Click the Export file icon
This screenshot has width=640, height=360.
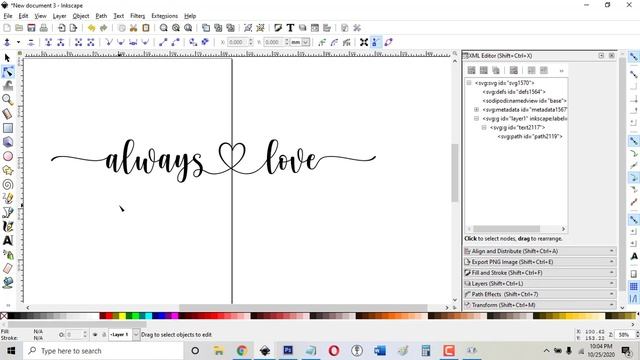point(73,28)
